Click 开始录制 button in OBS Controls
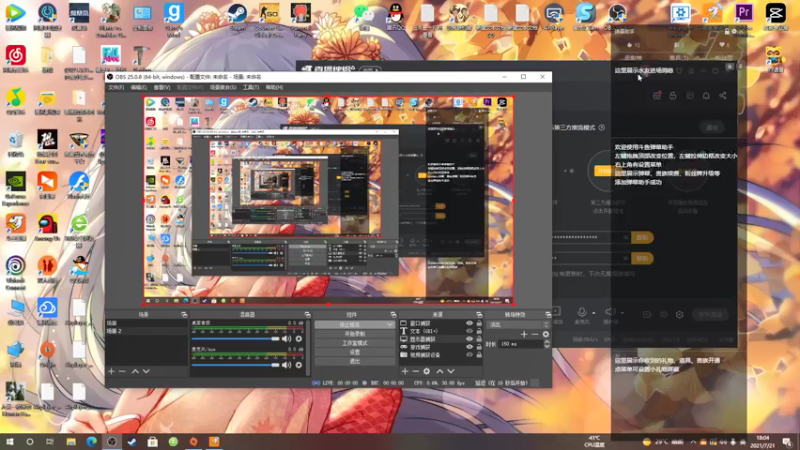Viewport: 800px width, 450px height. [x=355, y=334]
